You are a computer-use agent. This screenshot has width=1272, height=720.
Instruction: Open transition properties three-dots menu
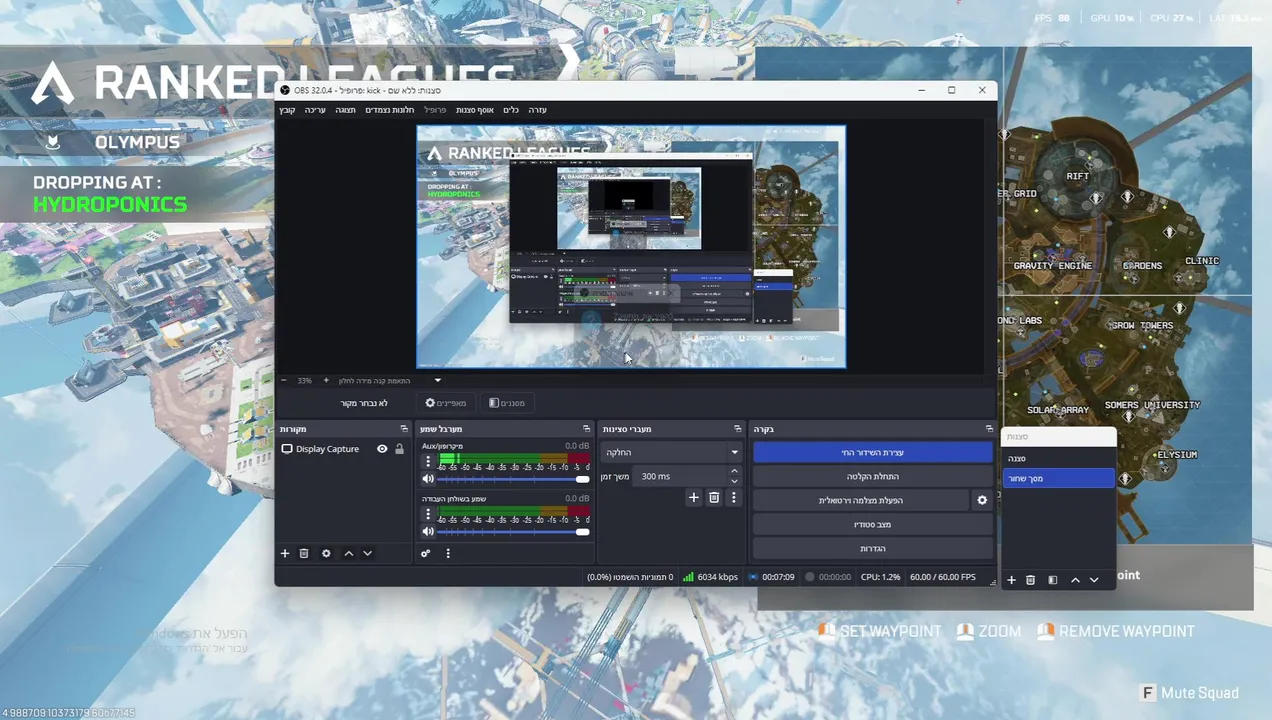pyautogui.click(x=733, y=497)
